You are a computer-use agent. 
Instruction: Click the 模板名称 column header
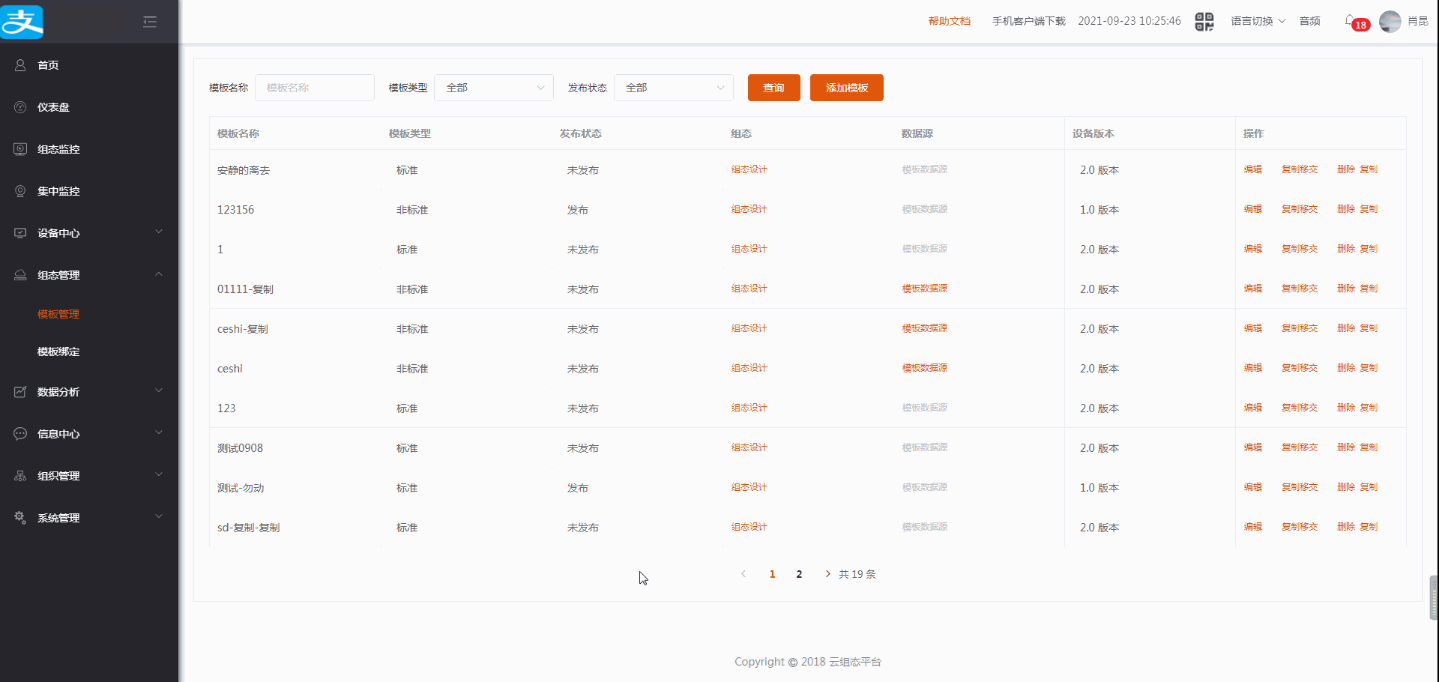click(x=238, y=134)
